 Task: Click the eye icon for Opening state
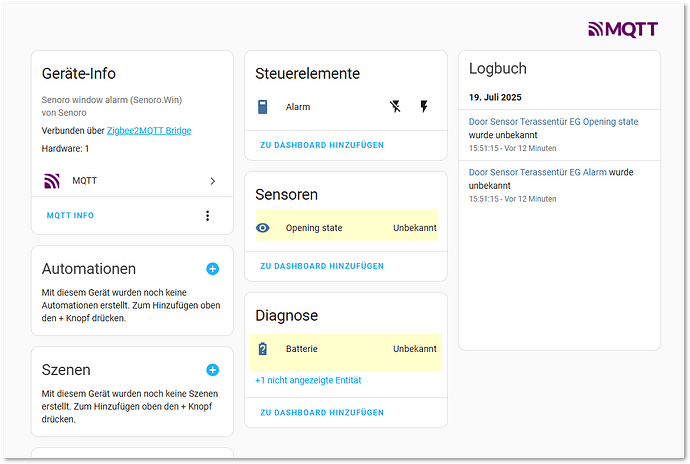tap(263, 228)
